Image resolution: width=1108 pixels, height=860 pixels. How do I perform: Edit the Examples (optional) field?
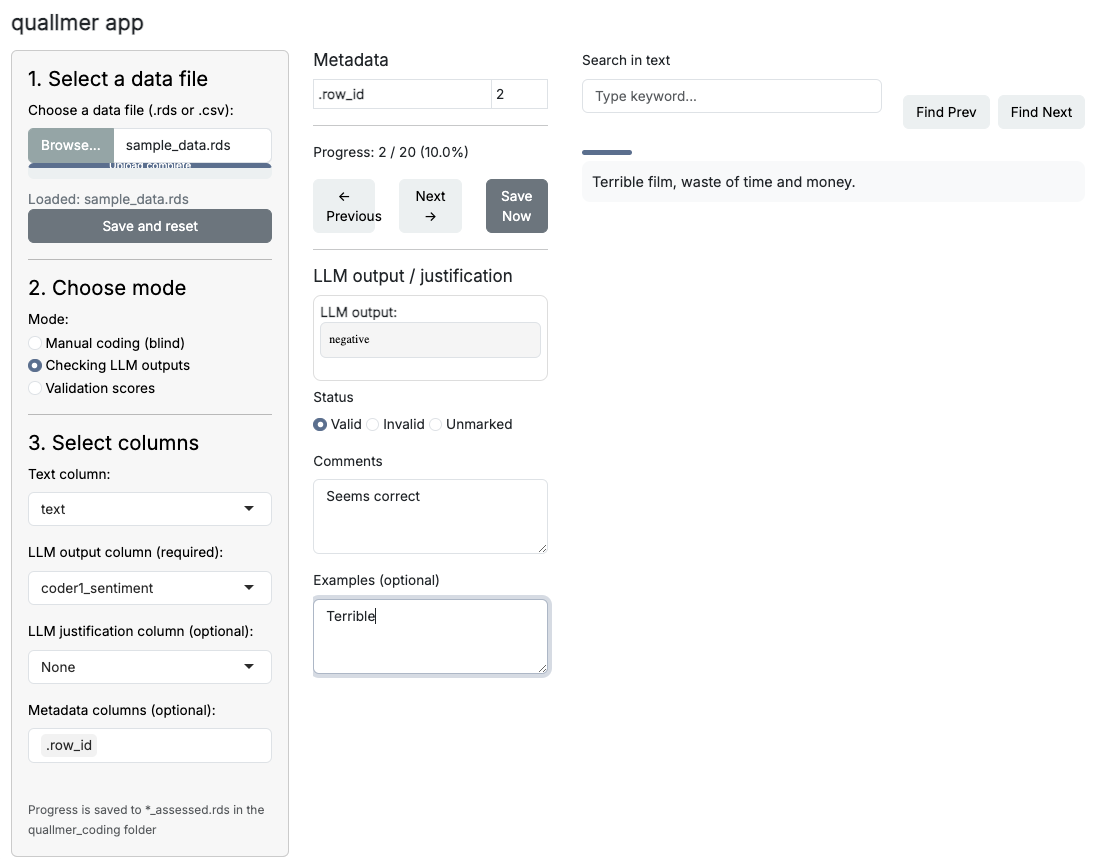430,635
